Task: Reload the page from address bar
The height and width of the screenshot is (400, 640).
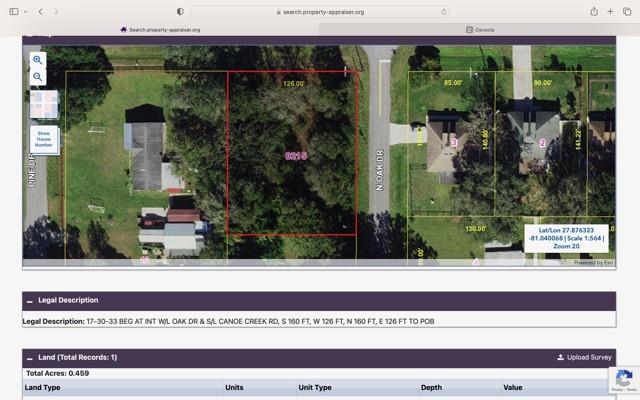Action: [x=443, y=11]
